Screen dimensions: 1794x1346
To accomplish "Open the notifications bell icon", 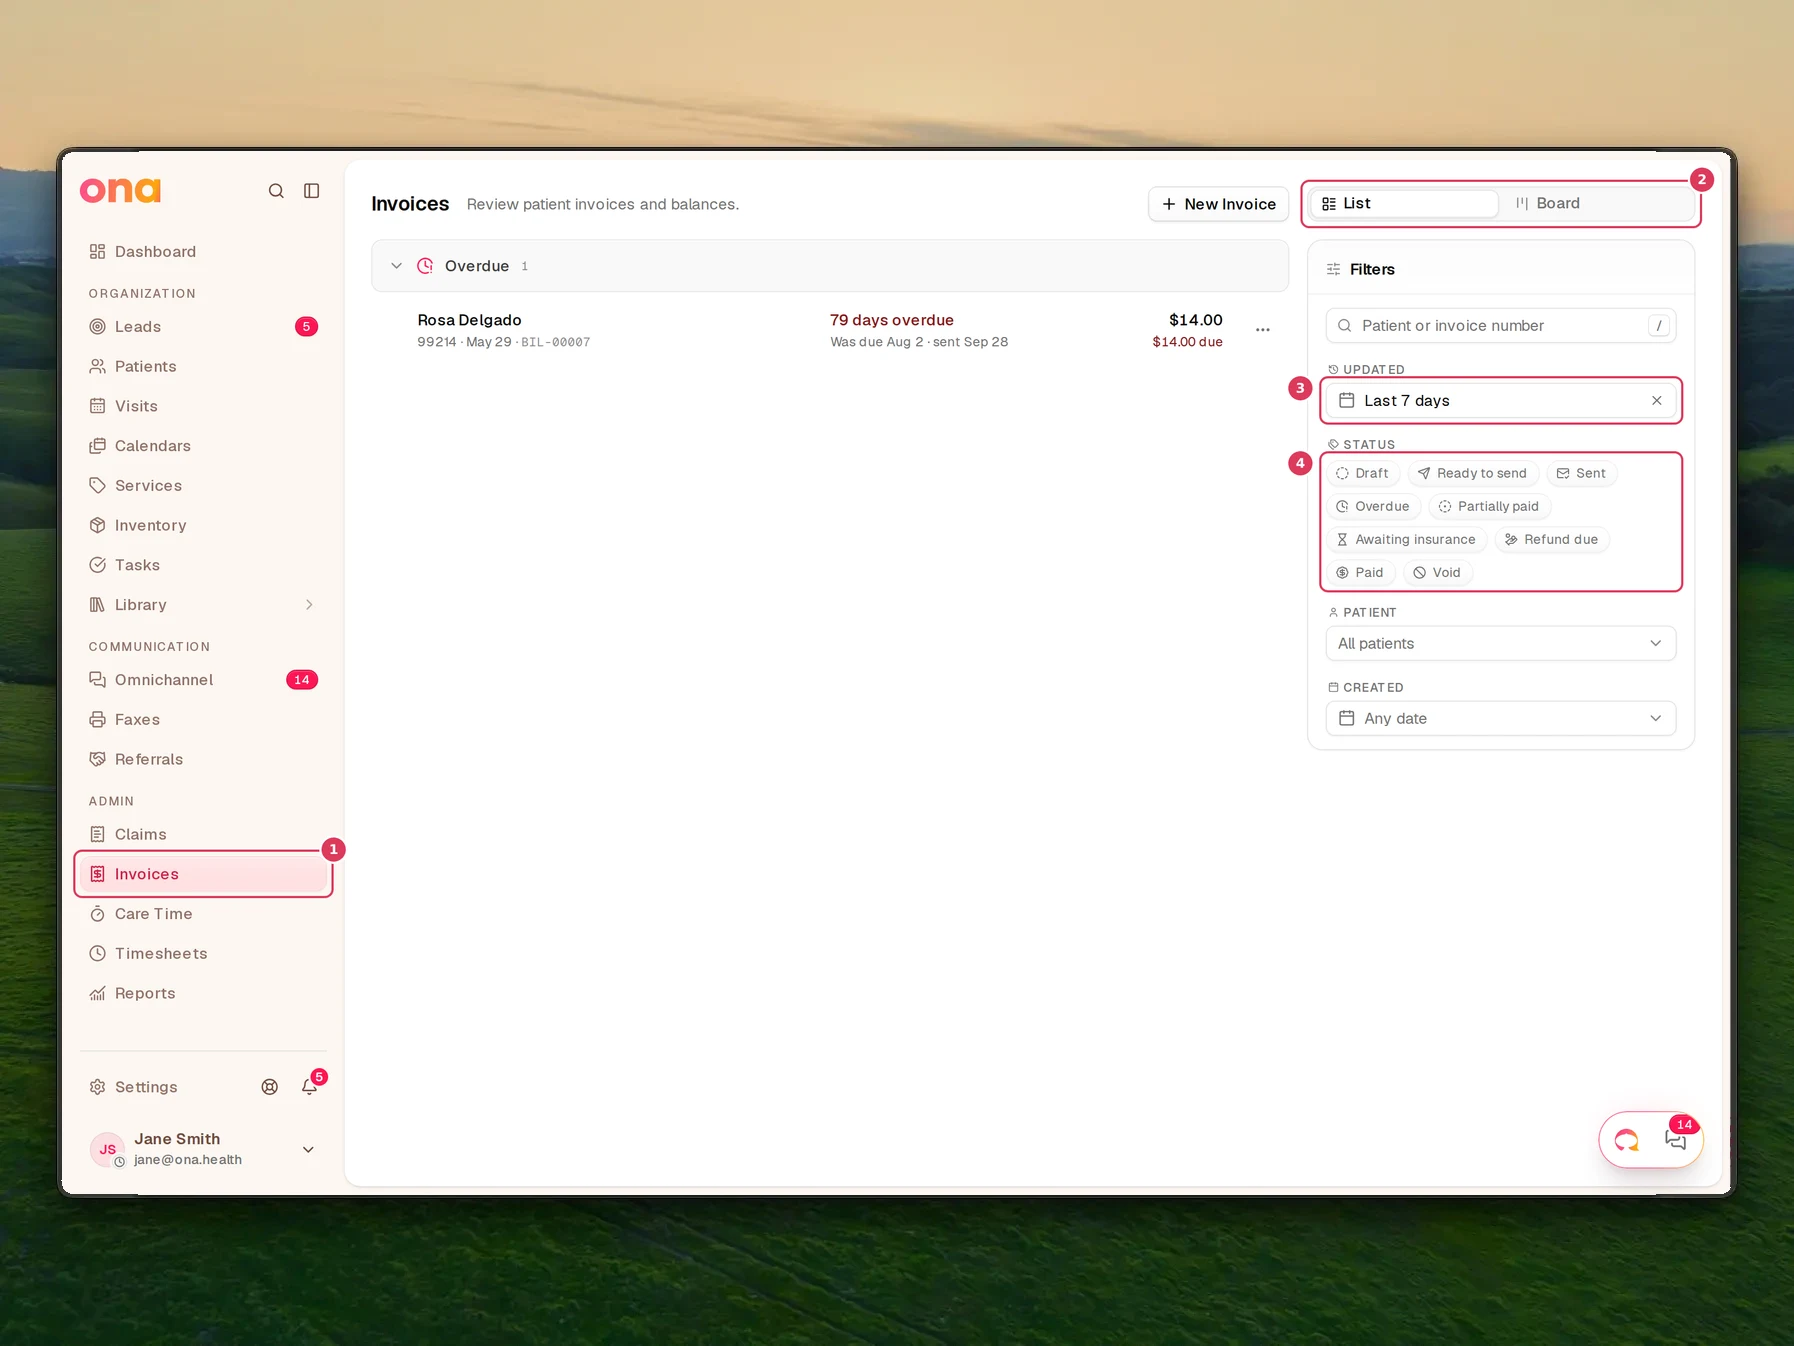I will (x=310, y=1087).
